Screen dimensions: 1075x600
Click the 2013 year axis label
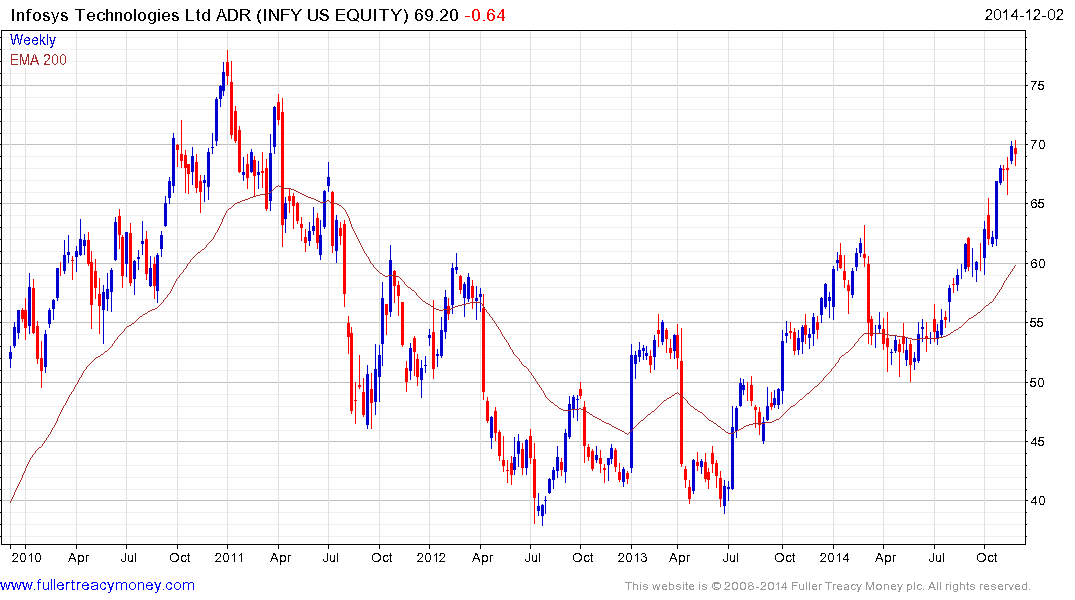click(x=632, y=557)
